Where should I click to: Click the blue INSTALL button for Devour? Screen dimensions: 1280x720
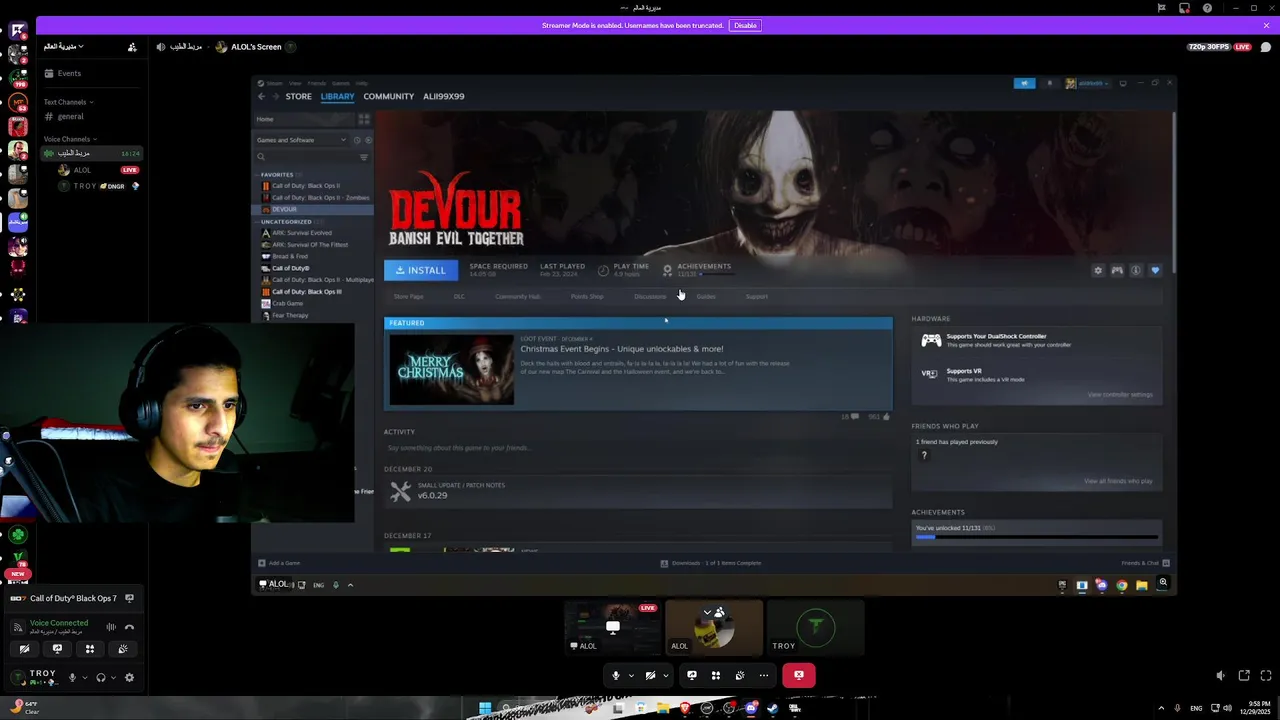(x=421, y=270)
